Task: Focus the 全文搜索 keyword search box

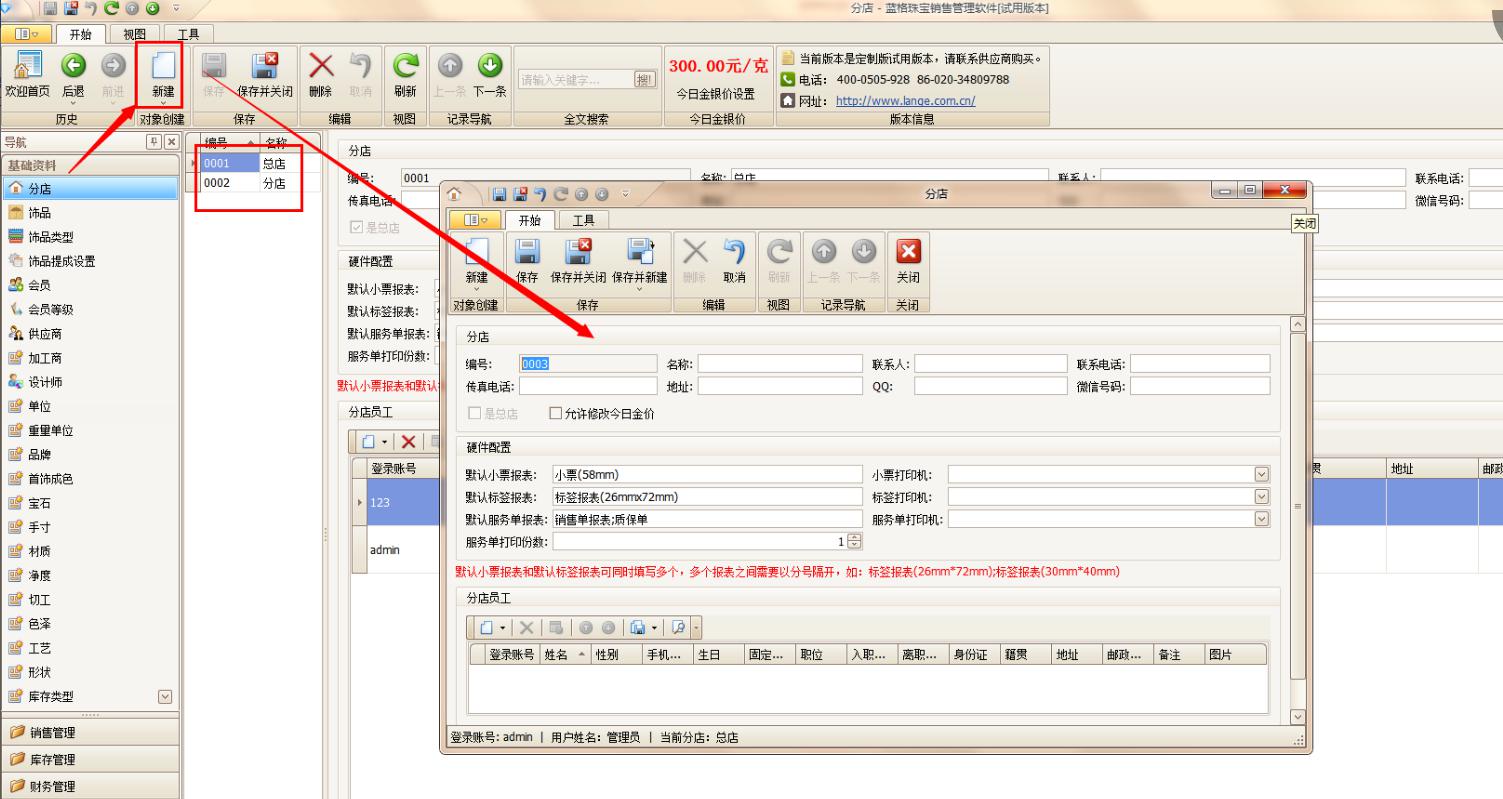Action: (x=577, y=80)
